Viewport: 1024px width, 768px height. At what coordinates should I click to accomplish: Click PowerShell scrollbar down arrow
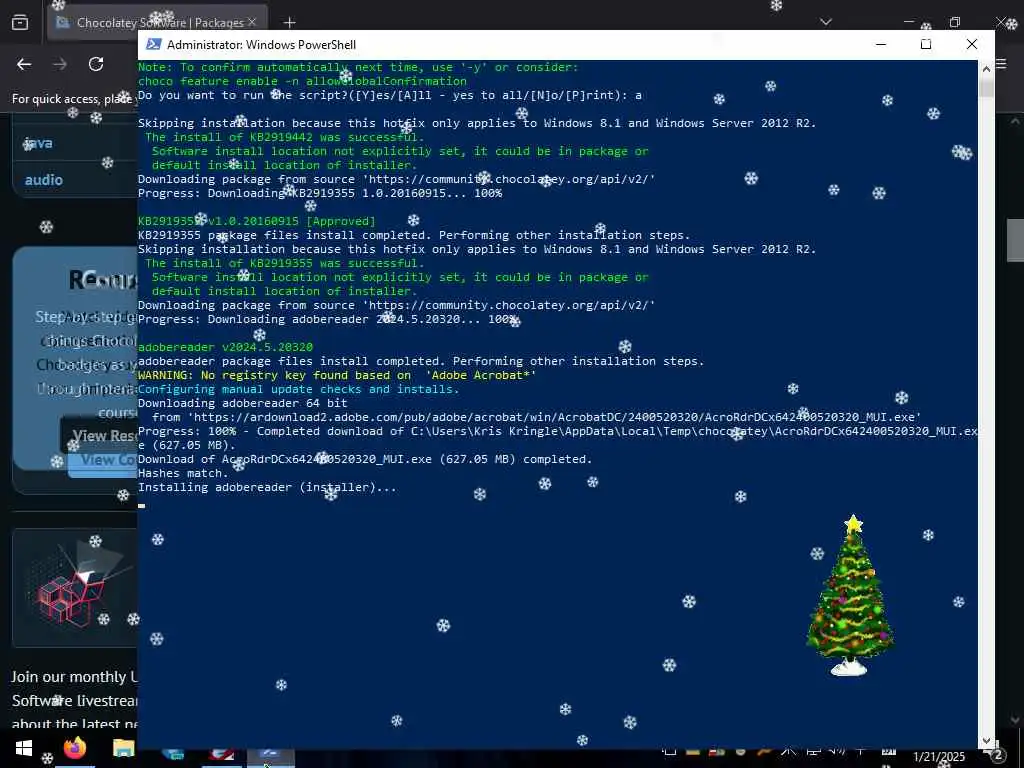(986, 741)
